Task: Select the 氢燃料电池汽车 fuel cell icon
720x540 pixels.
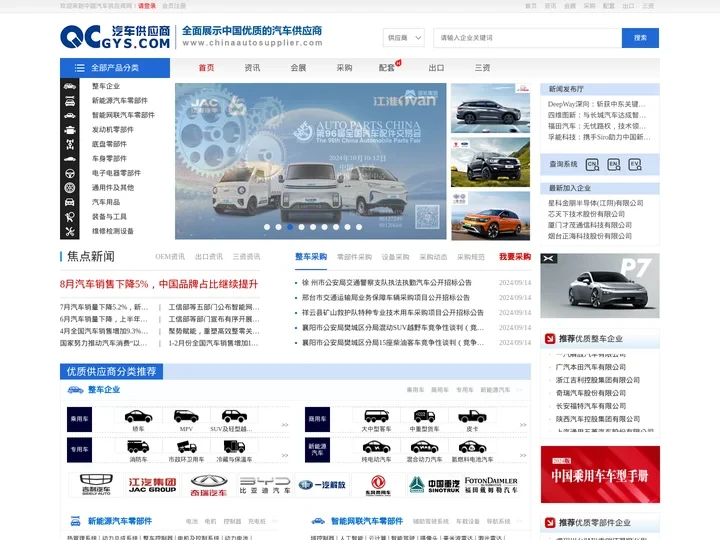Action: (x=472, y=447)
